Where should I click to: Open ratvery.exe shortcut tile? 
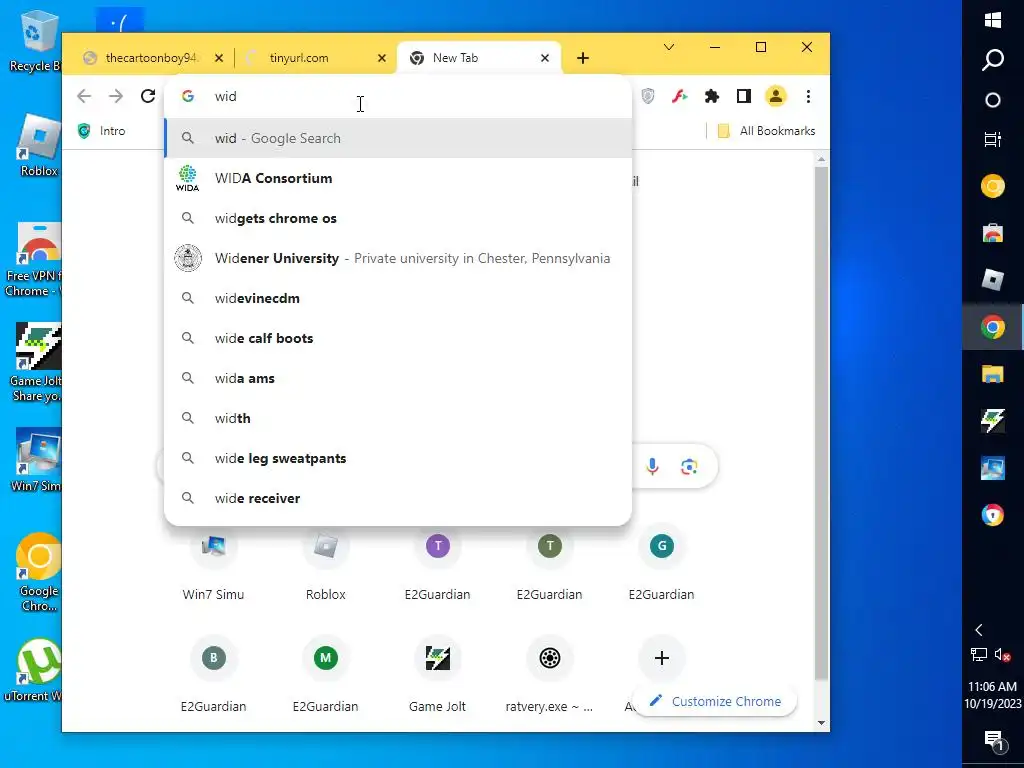(549, 676)
